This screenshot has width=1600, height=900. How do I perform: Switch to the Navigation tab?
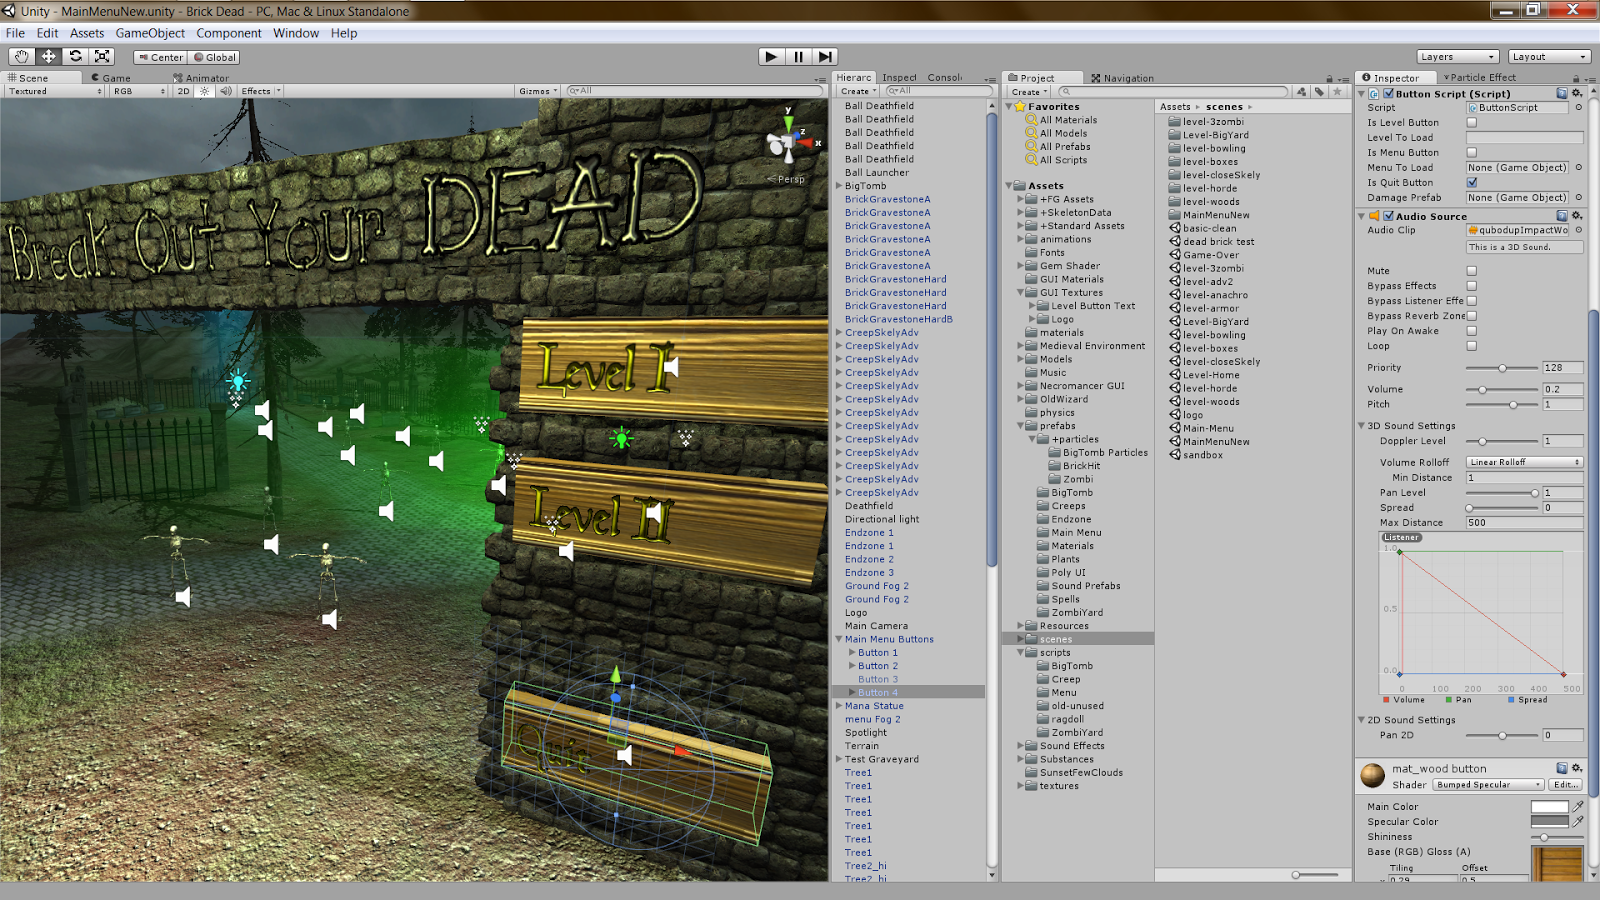click(x=1122, y=78)
